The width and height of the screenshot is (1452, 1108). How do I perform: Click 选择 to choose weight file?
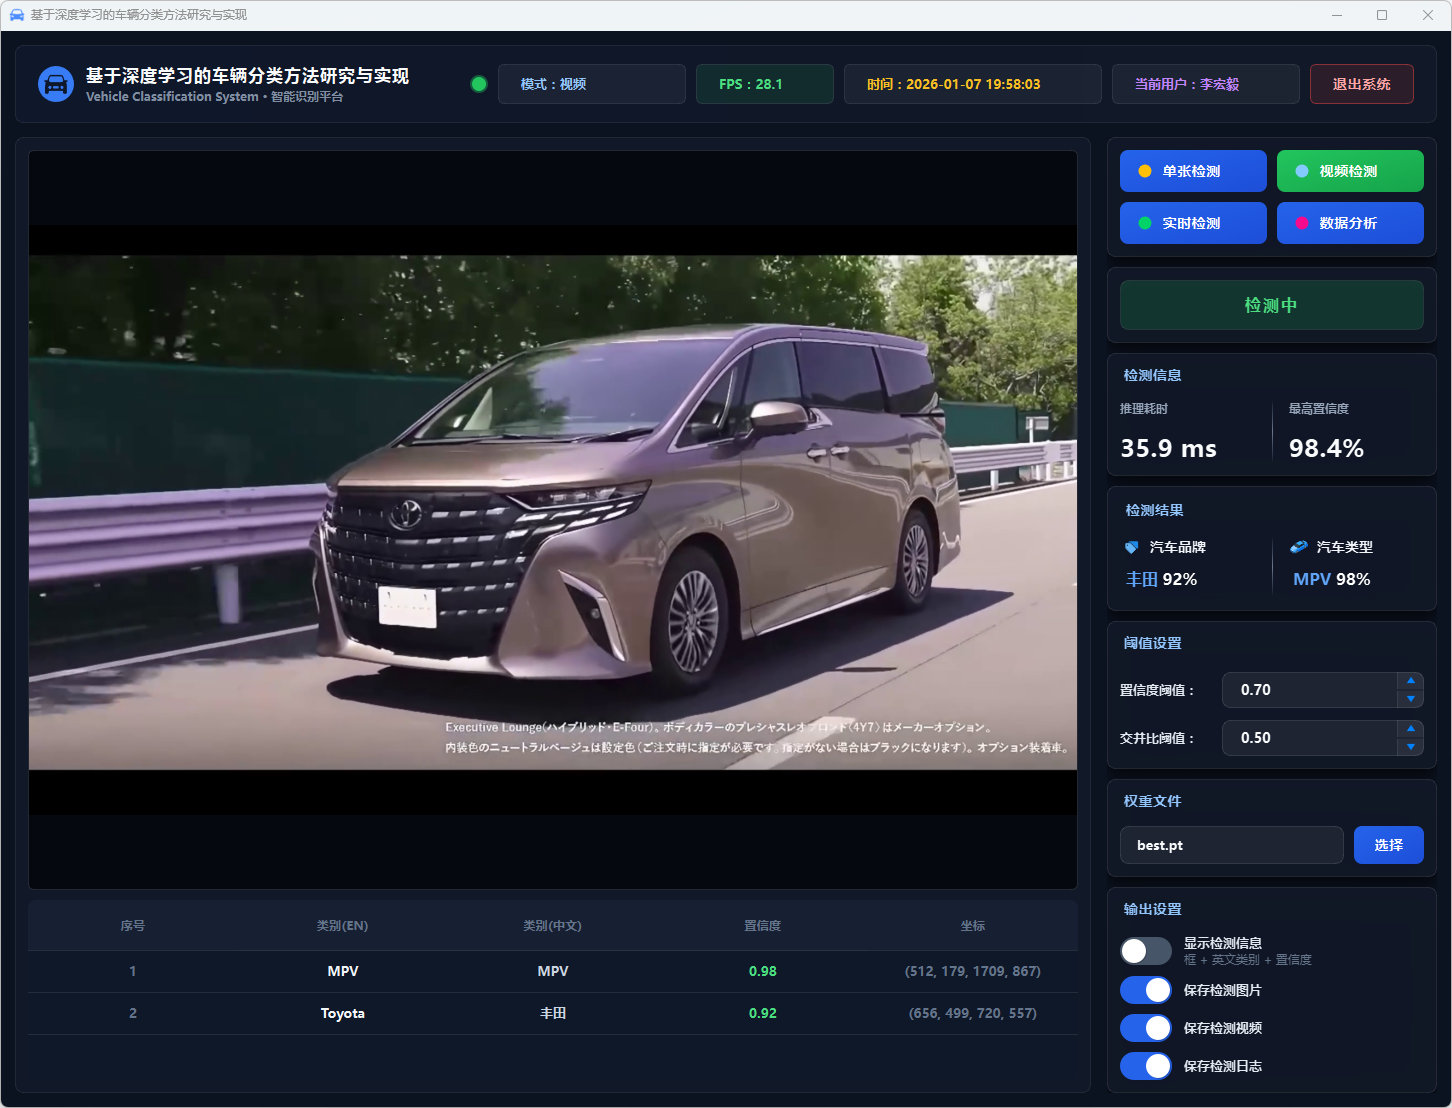tap(1388, 845)
